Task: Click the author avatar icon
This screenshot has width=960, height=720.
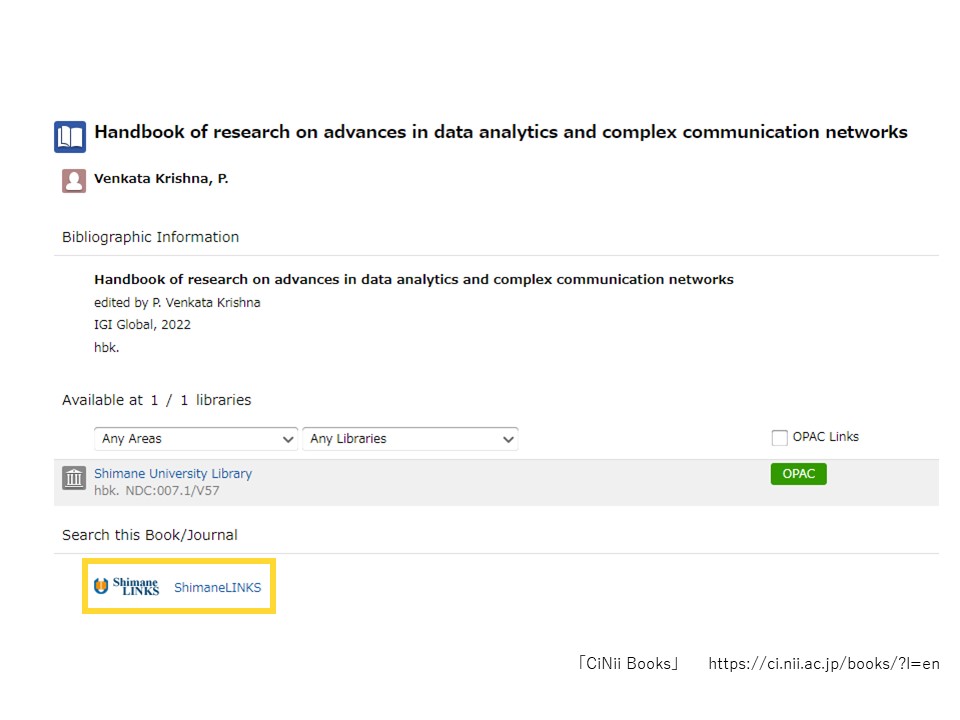Action: click(74, 181)
